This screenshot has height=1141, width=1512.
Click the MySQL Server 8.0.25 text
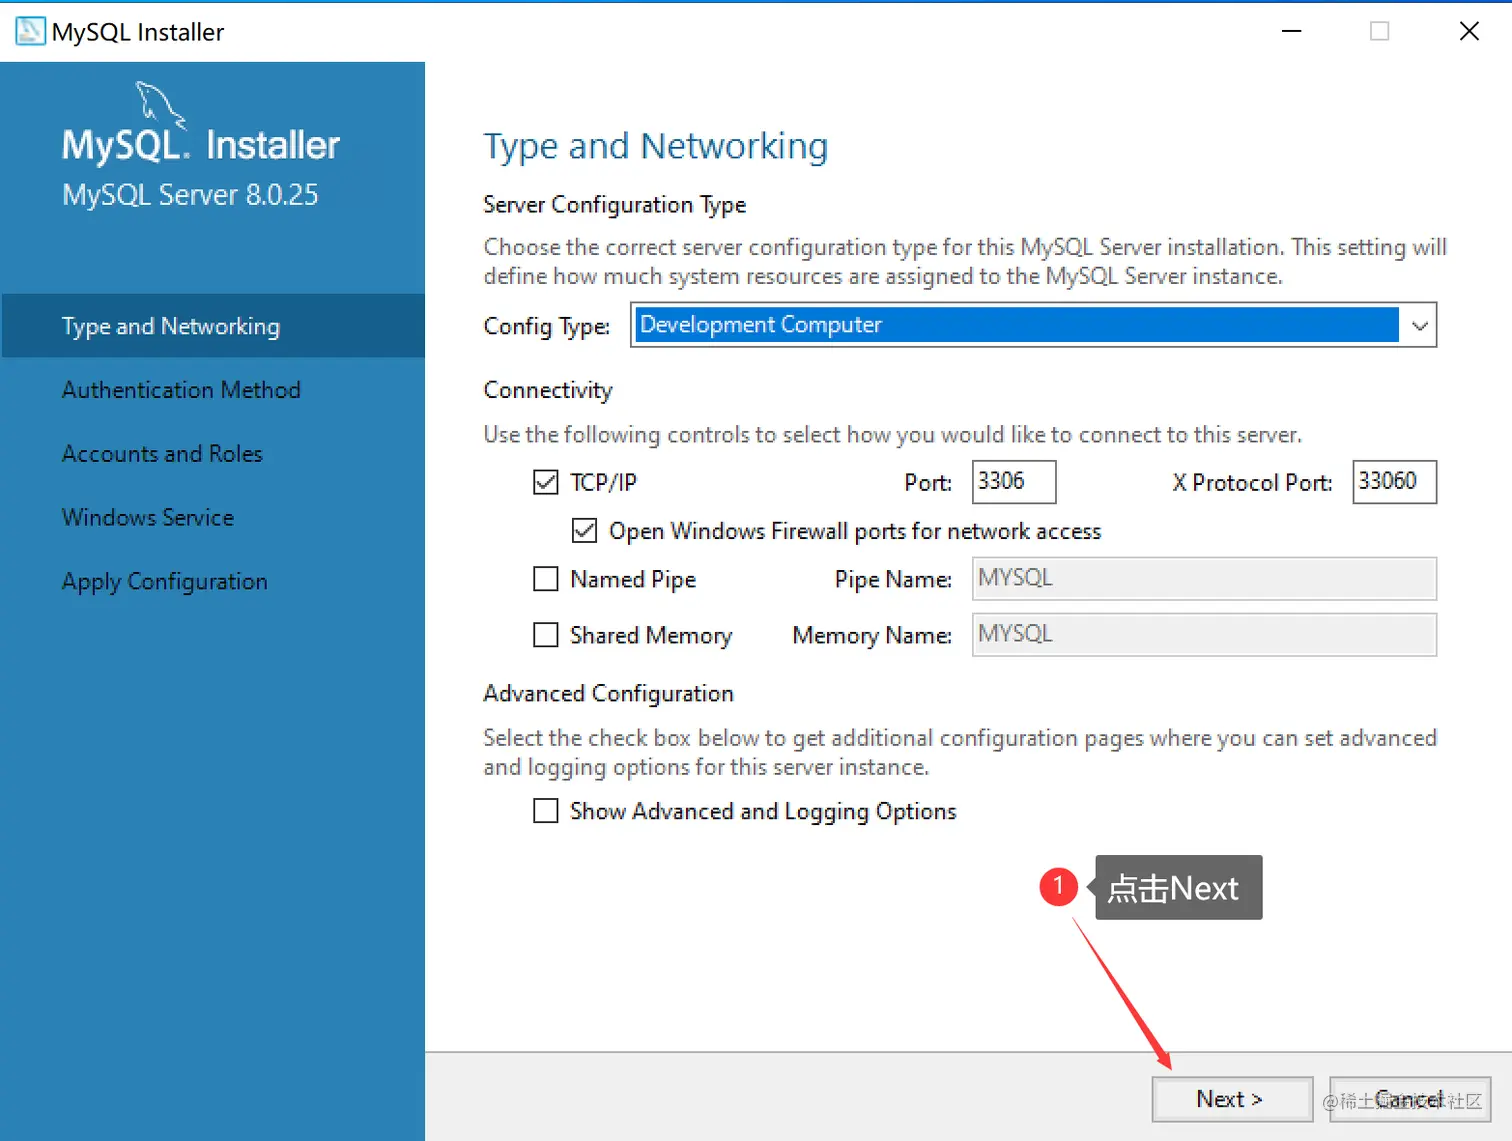coord(190,194)
